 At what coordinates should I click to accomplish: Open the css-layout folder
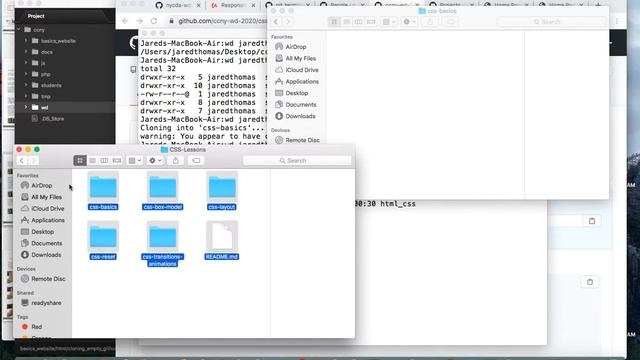coord(222,191)
